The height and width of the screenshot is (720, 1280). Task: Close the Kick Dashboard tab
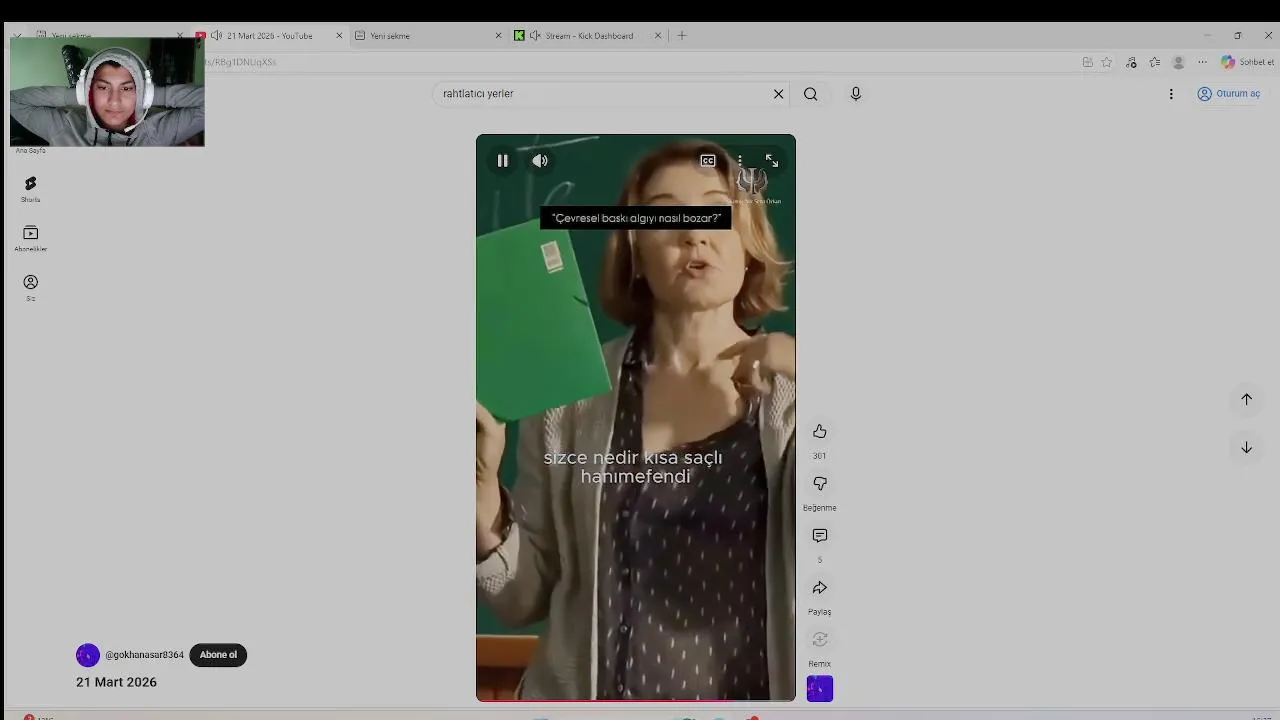pyautogui.click(x=658, y=36)
